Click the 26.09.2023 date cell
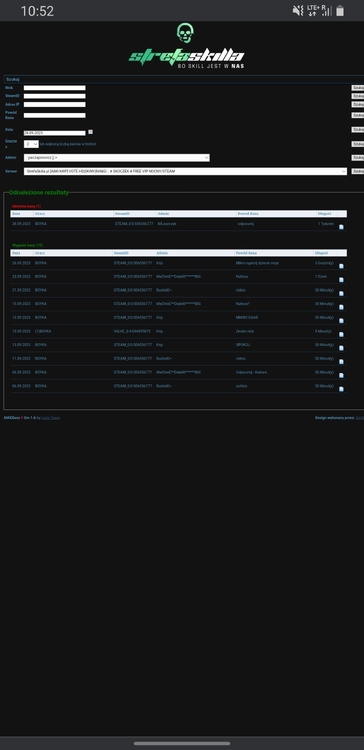This screenshot has width=364, height=750. 21,263
